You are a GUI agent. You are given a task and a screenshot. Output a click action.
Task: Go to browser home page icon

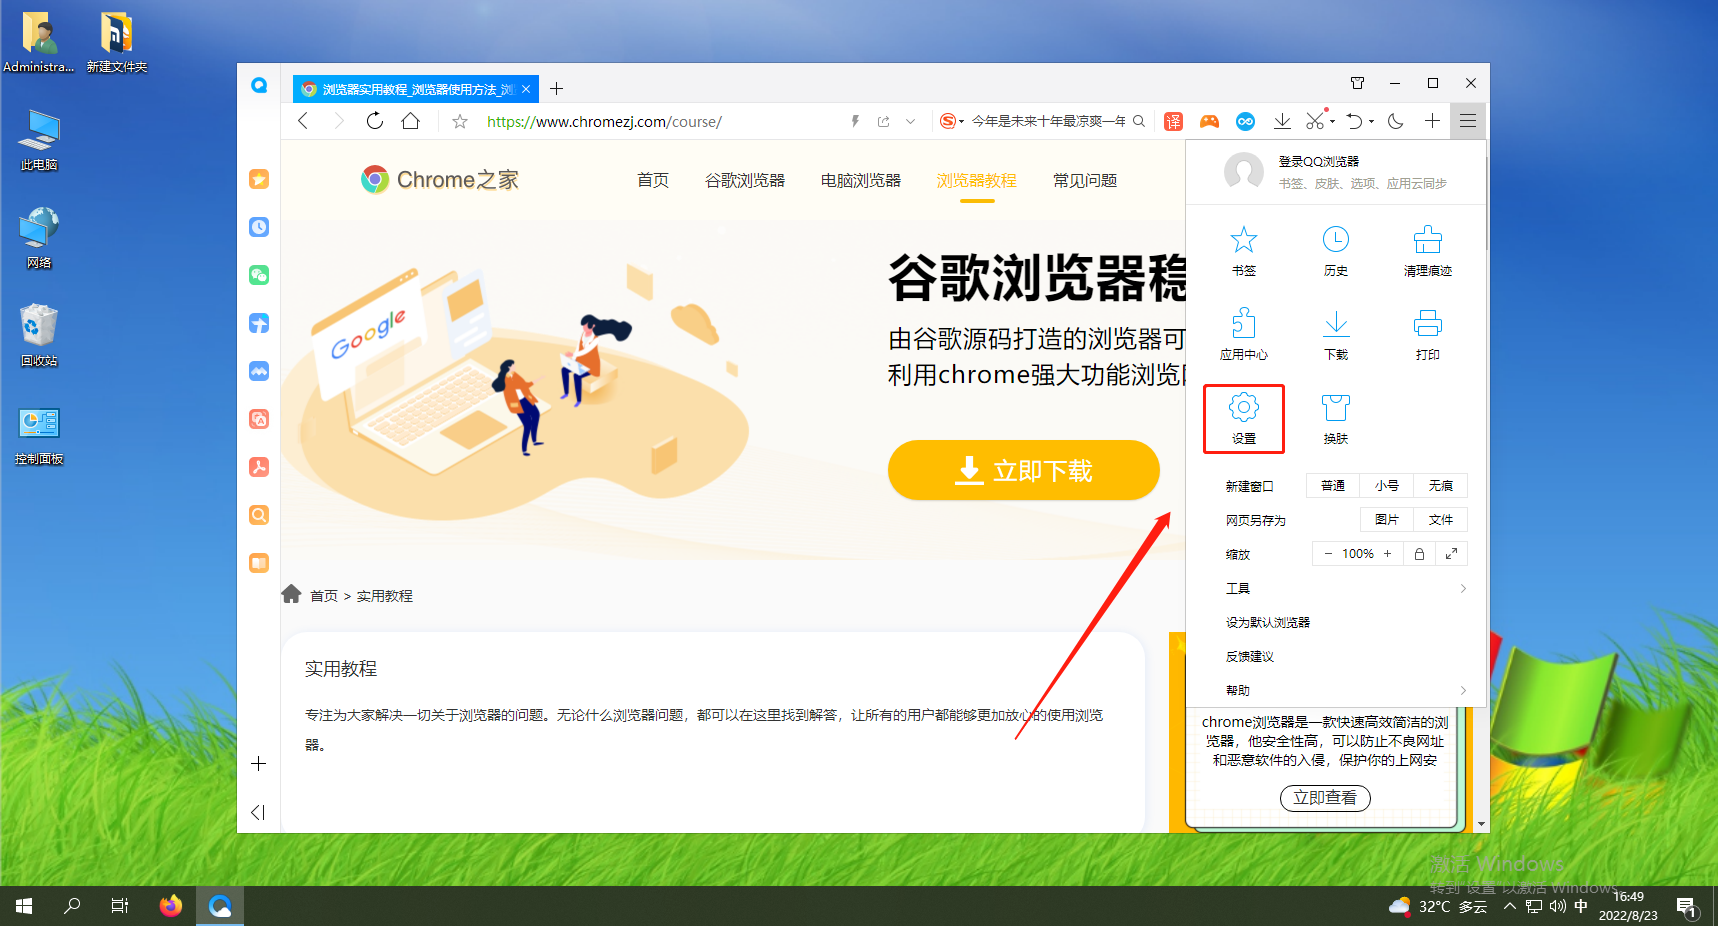pyautogui.click(x=410, y=121)
